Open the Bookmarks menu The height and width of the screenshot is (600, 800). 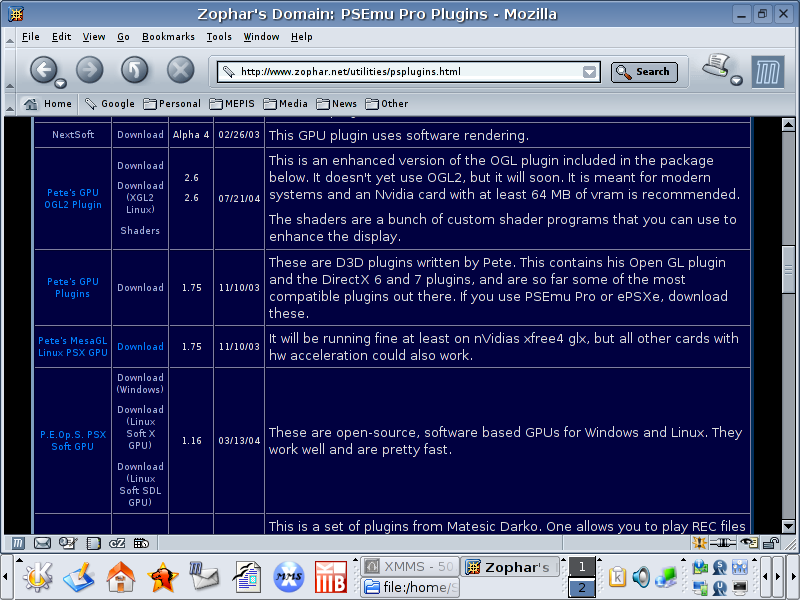(x=168, y=37)
